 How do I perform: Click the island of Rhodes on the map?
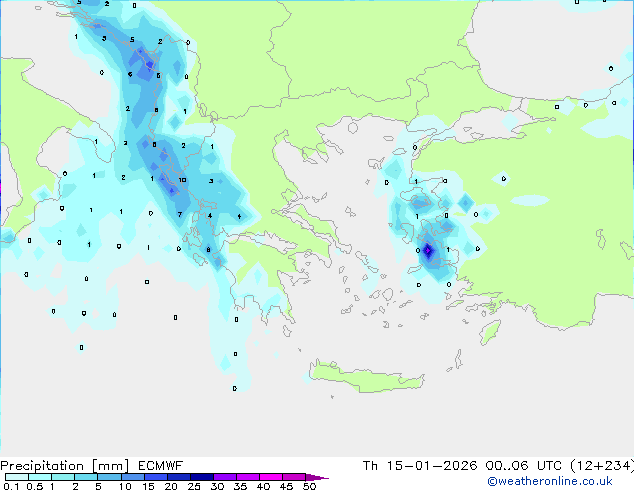tap(490, 332)
